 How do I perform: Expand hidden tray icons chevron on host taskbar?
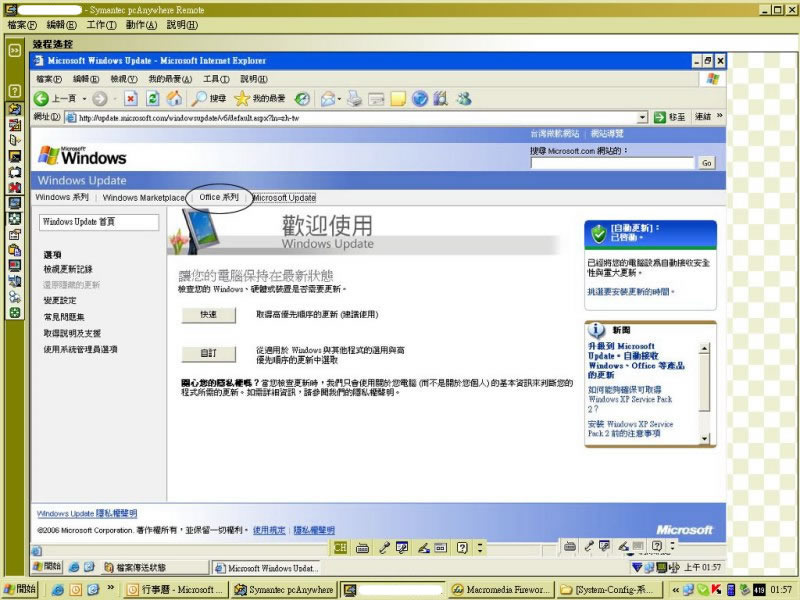click(x=676, y=590)
